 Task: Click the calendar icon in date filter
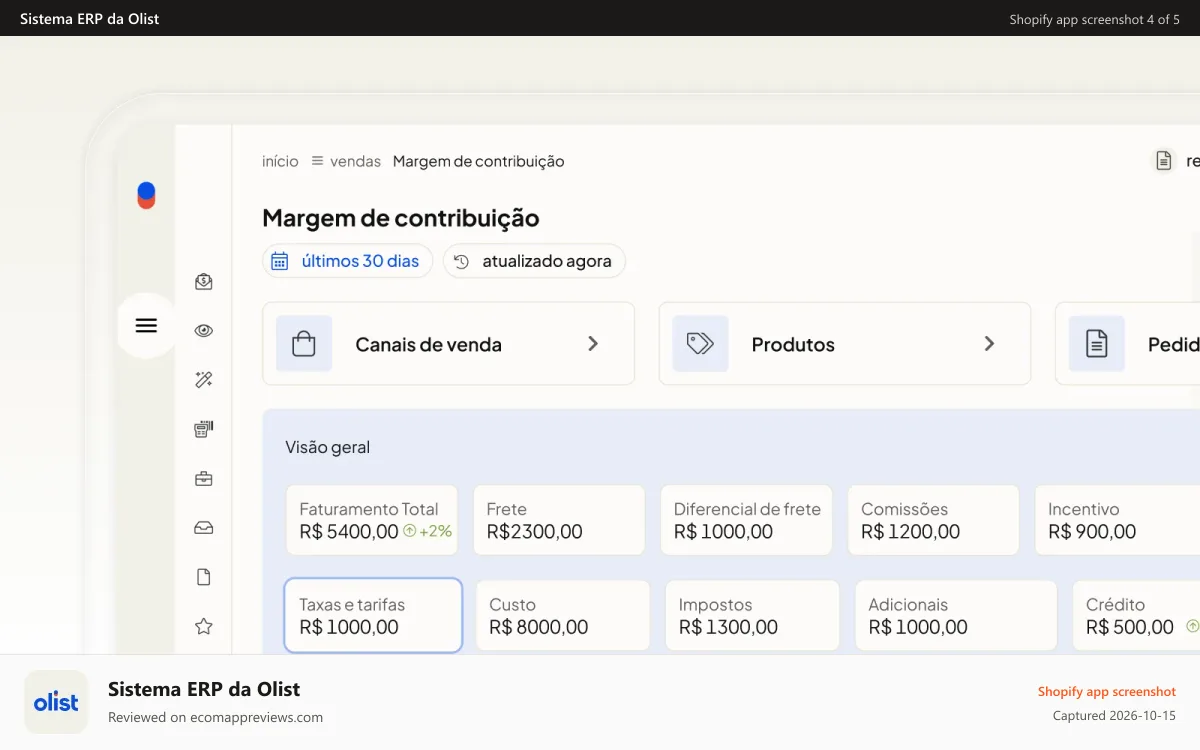(x=280, y=261)
